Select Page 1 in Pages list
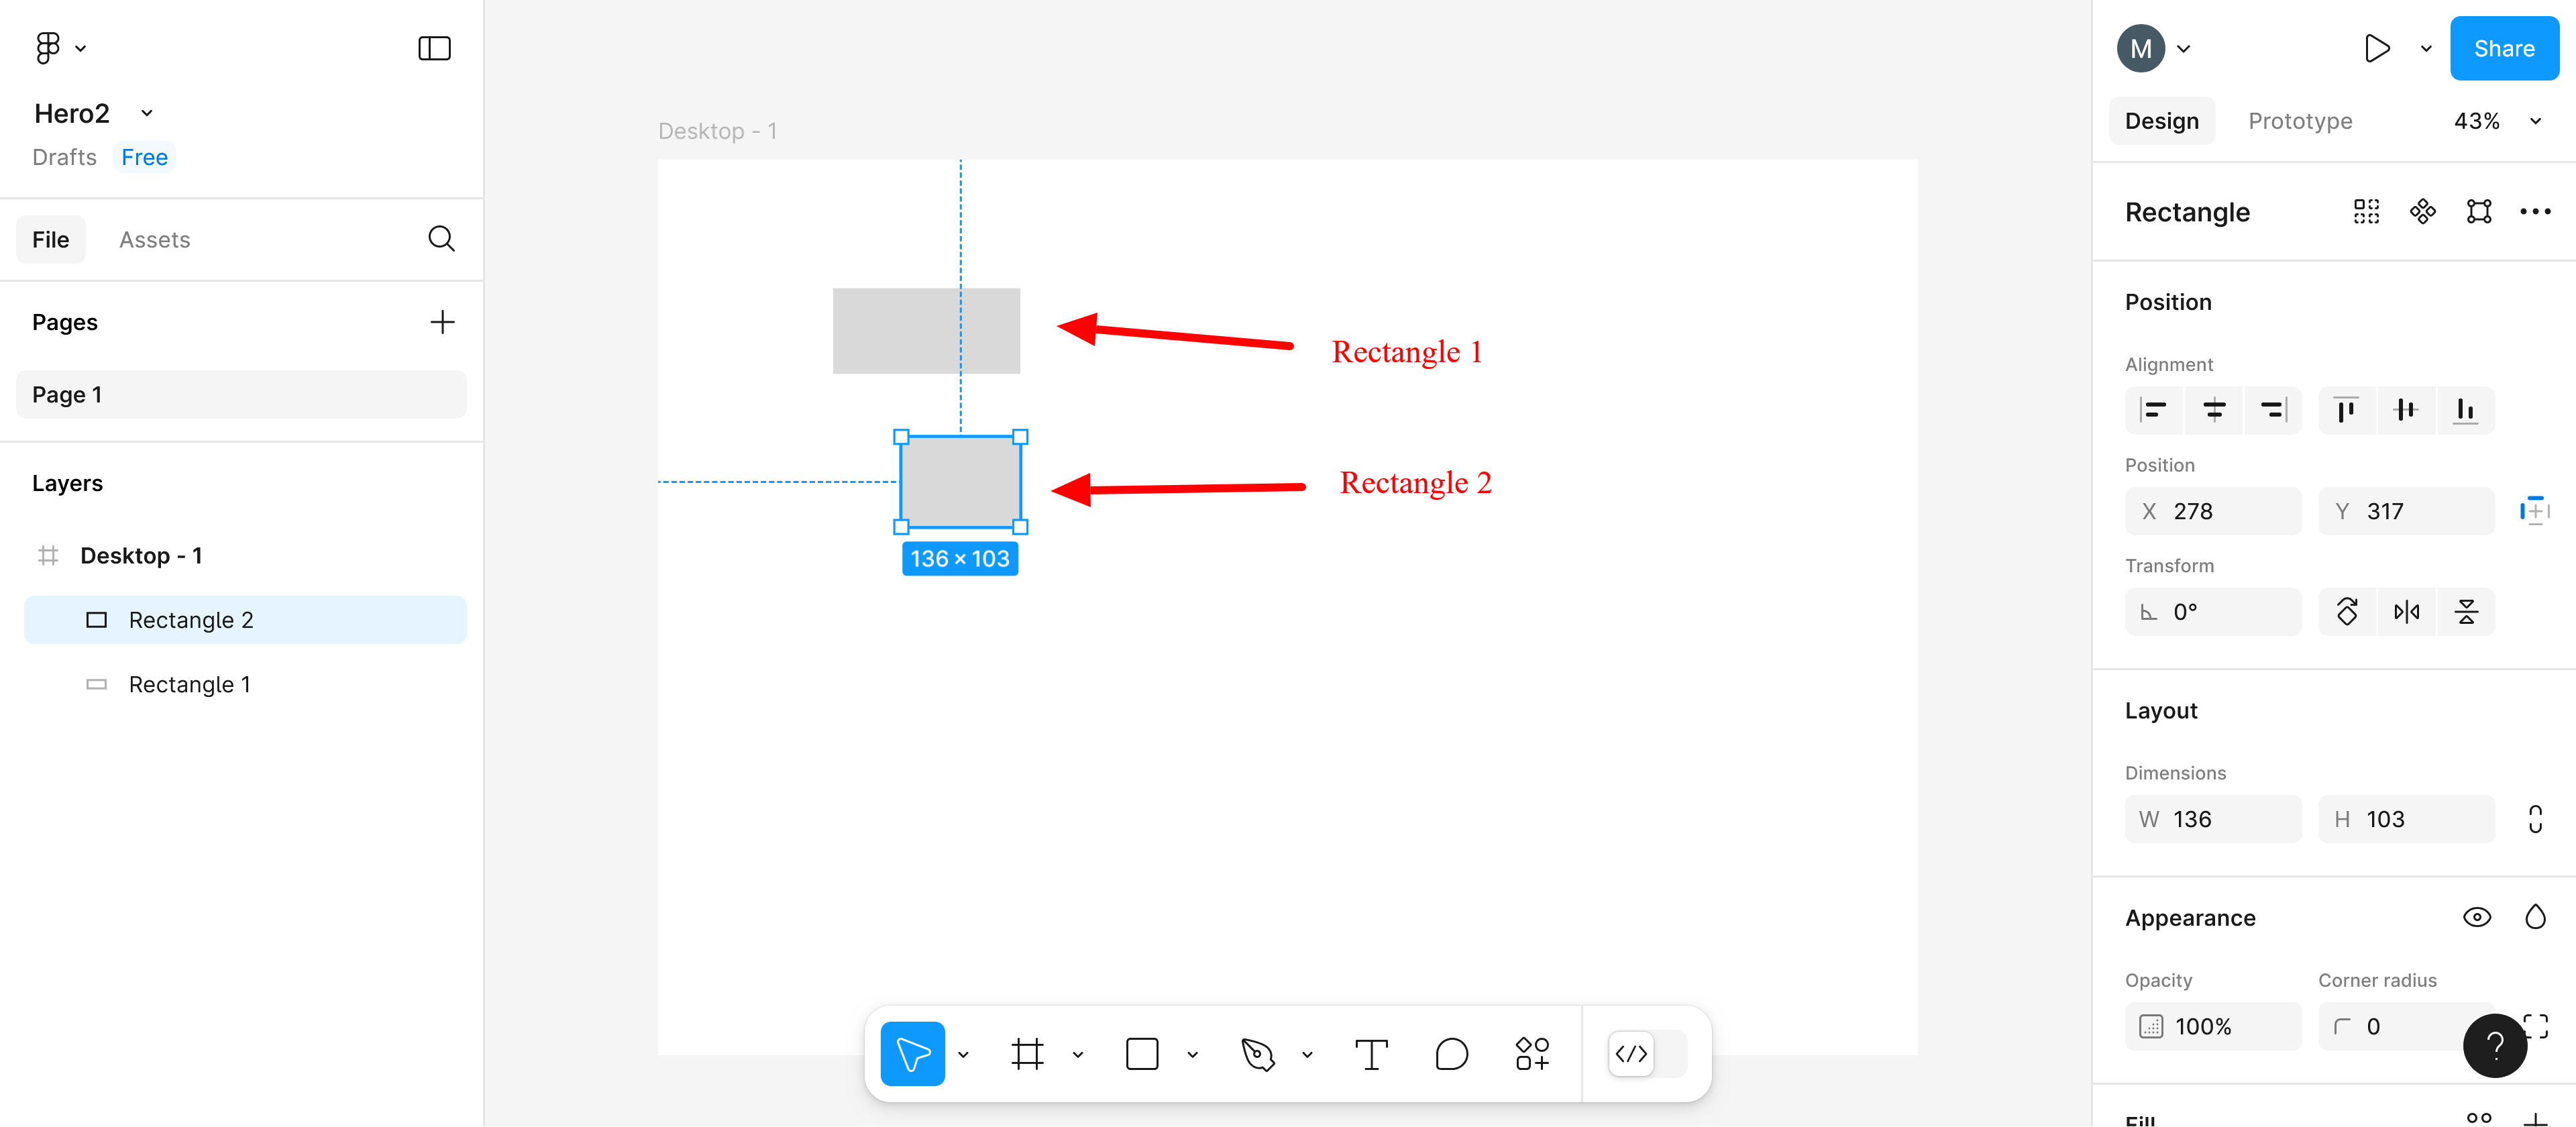The height and width of the screenshot is (1127, 2576). click(241, 395)
